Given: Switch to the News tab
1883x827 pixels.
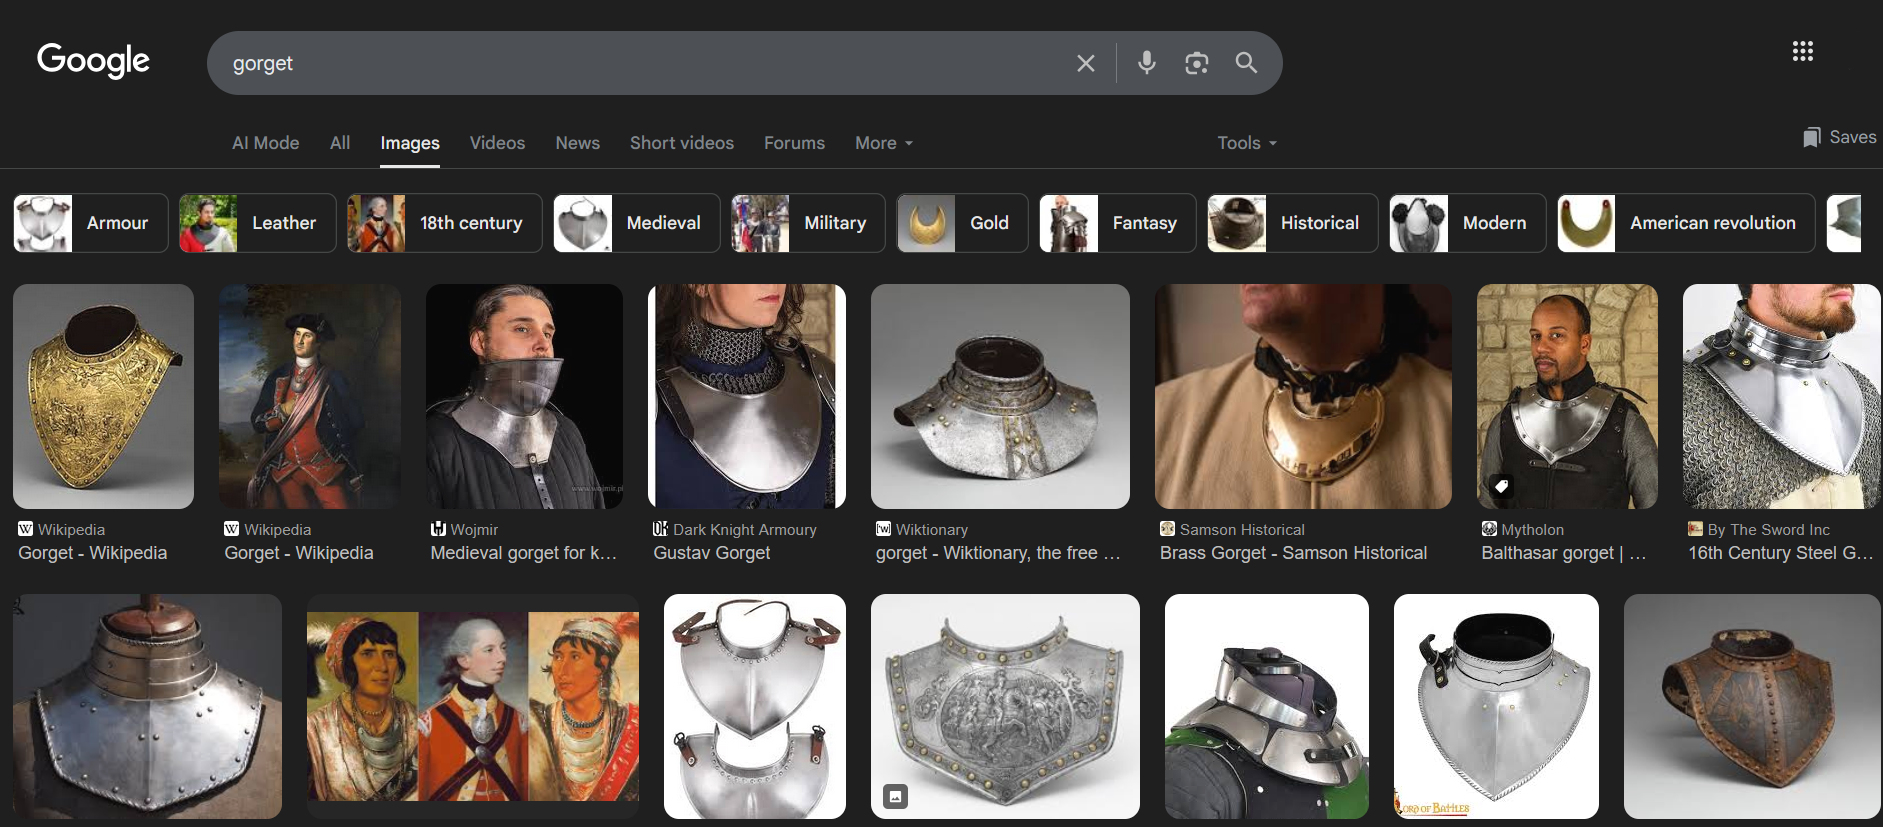Looking at the screenshot, I should pos(577,143).
